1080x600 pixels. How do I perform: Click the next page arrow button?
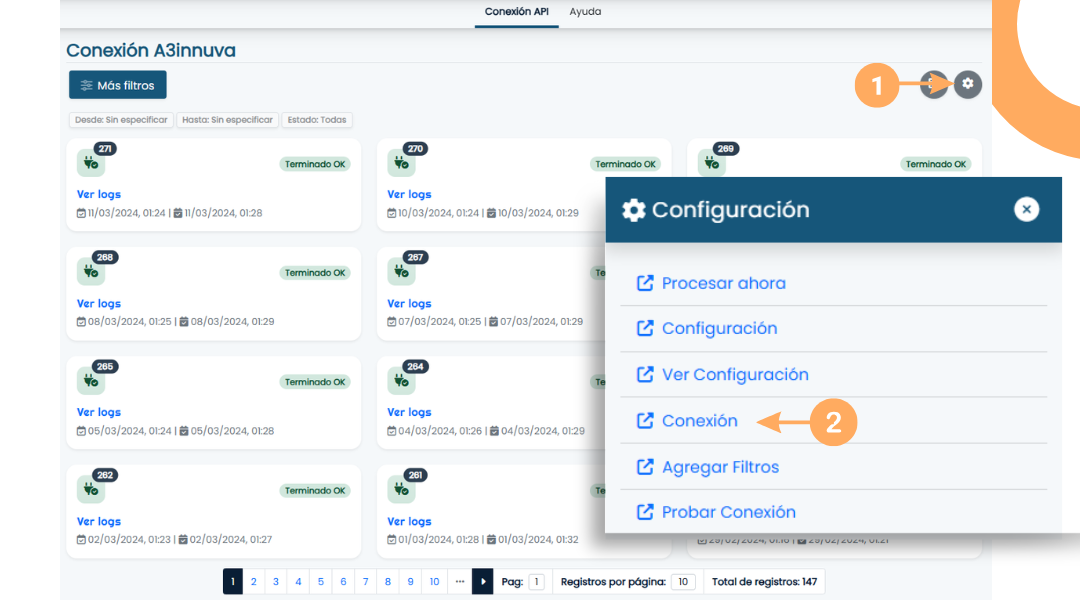coord(482,581)
